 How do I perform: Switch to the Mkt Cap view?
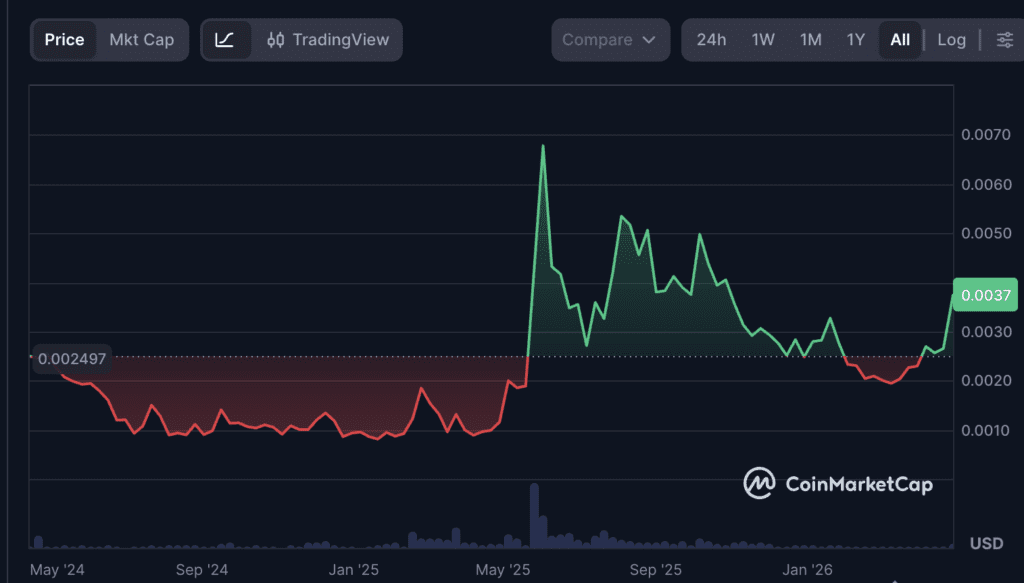pos(141,40)
